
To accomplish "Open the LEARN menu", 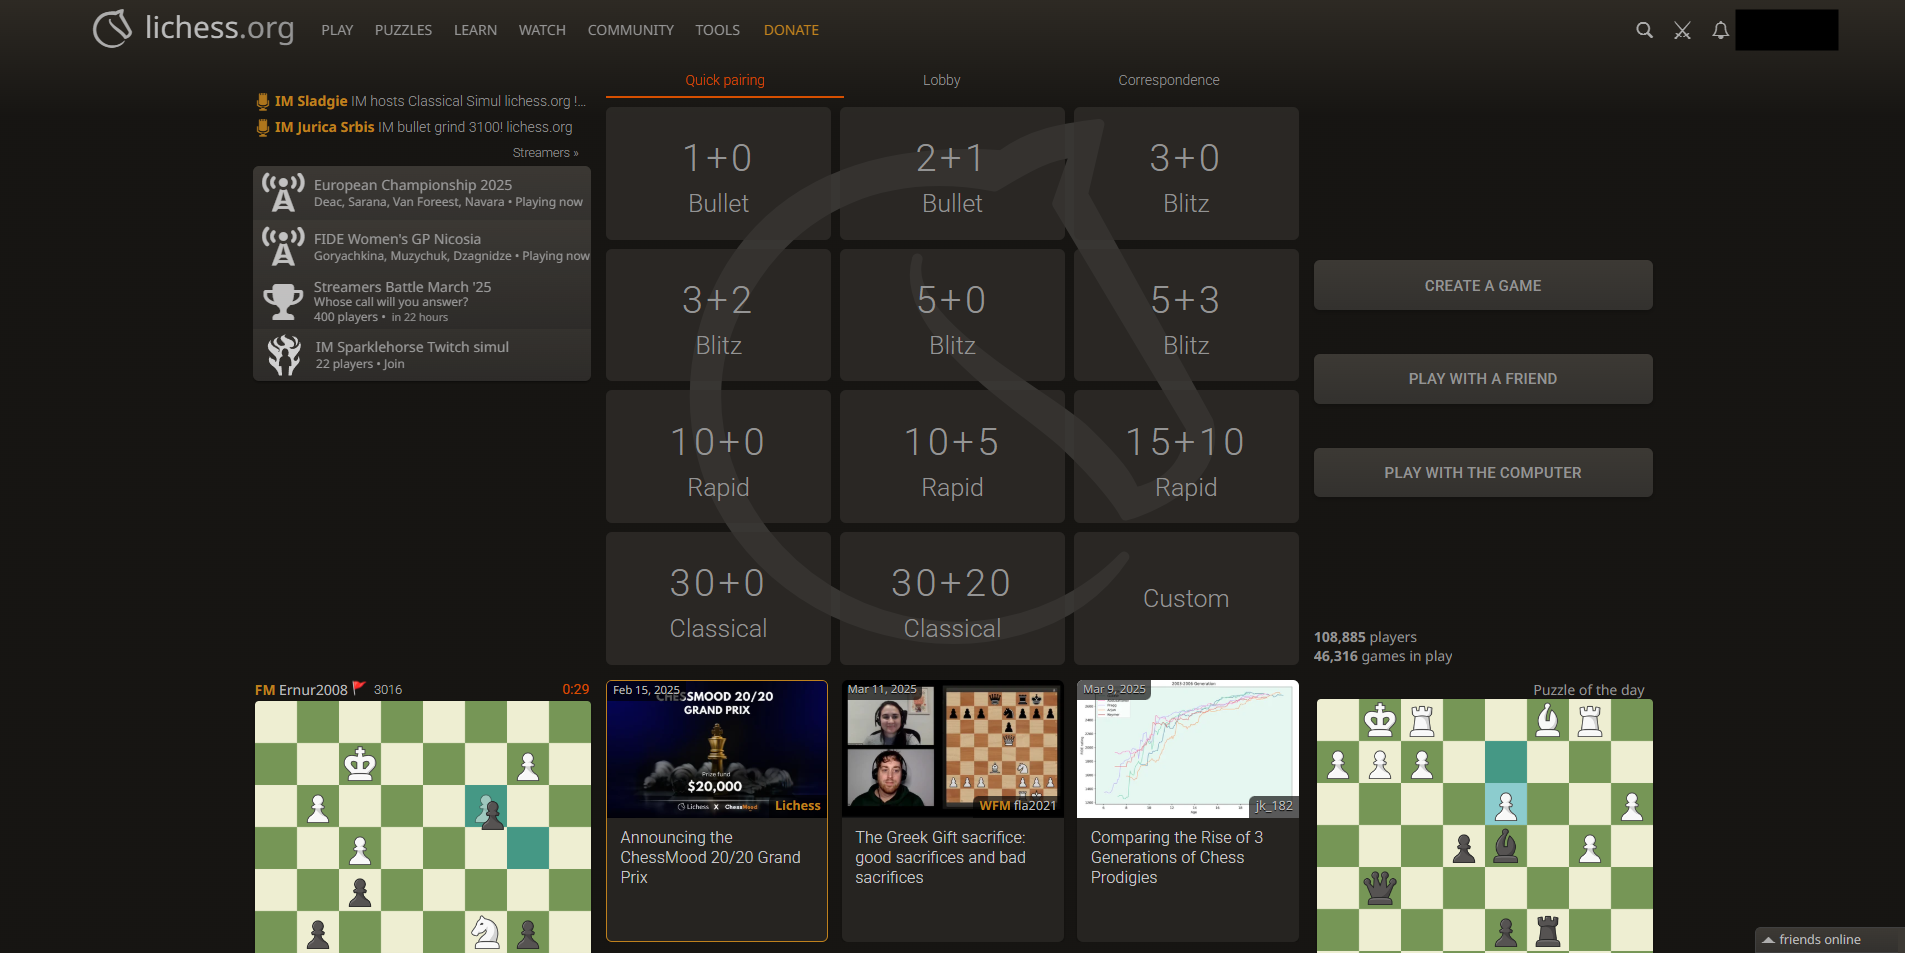I will pyautogui.click(x=475, y=30).
